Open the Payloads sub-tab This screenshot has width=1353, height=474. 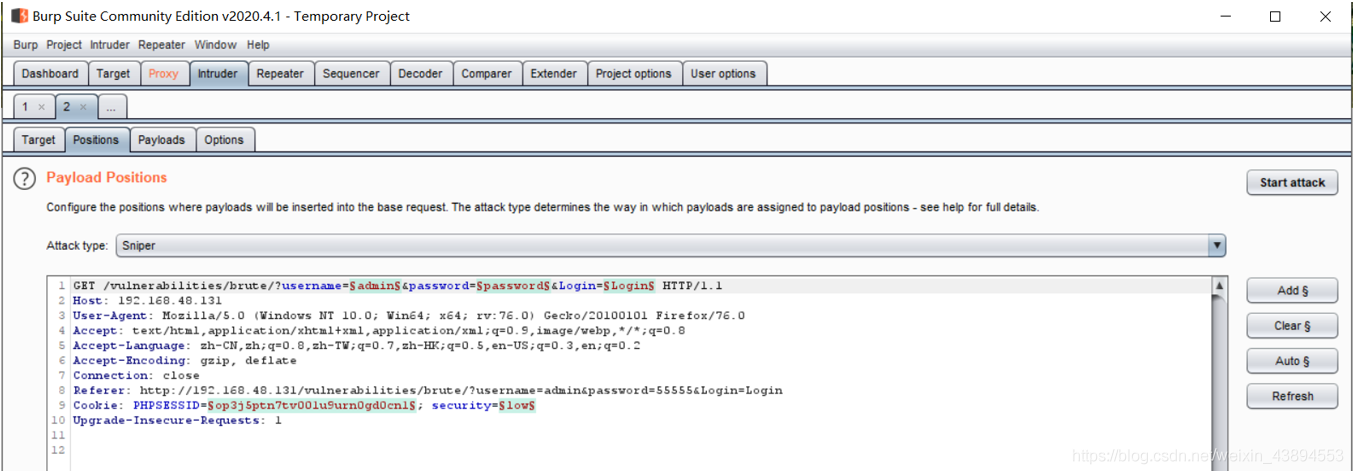click(x=162, y=140)
